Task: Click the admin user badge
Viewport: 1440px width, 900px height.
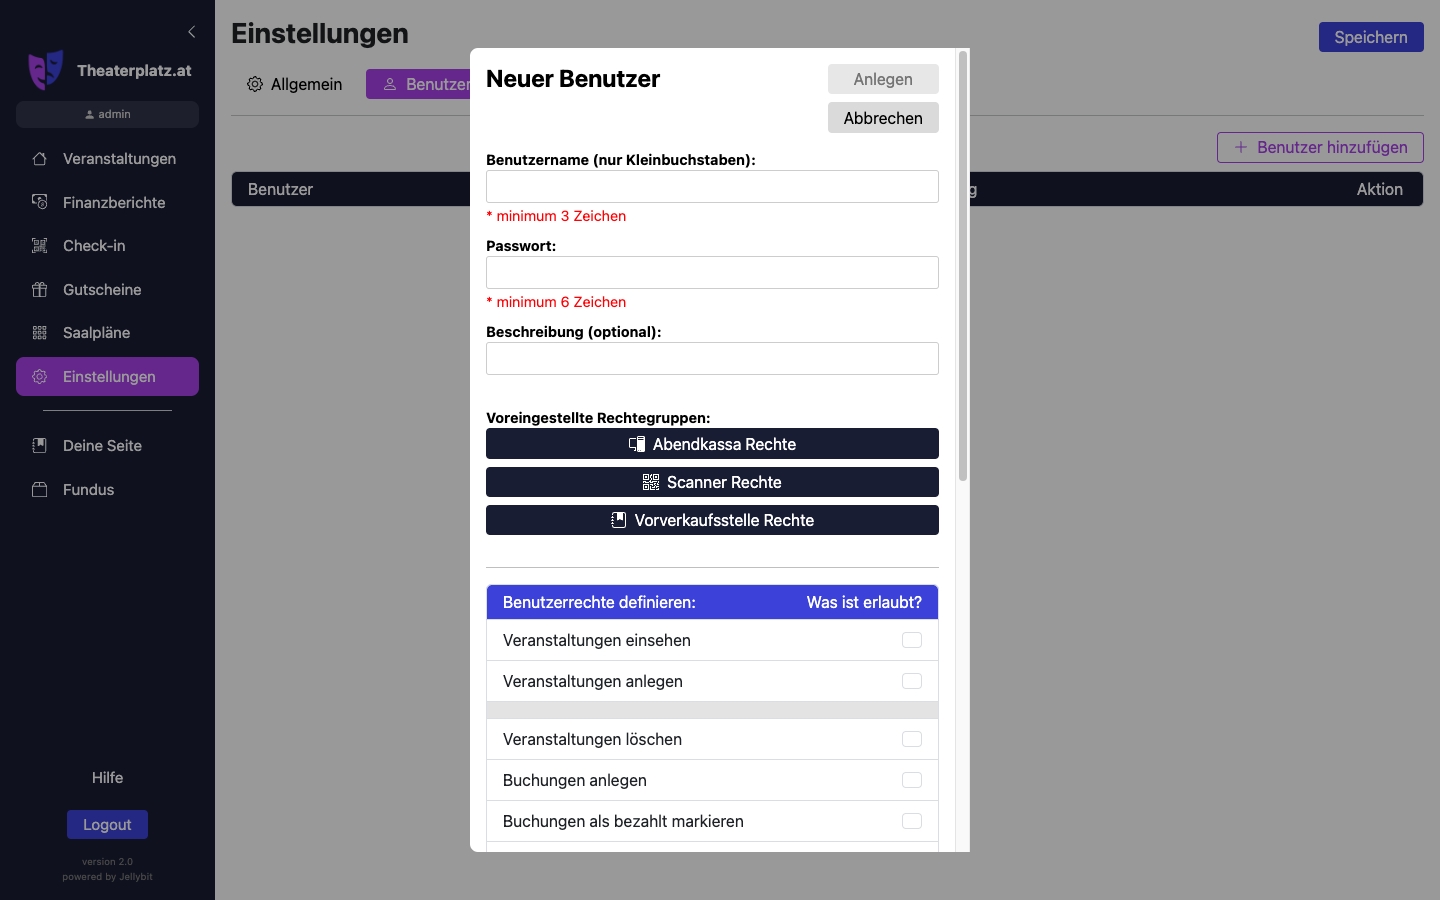Action: pos(106,114)
